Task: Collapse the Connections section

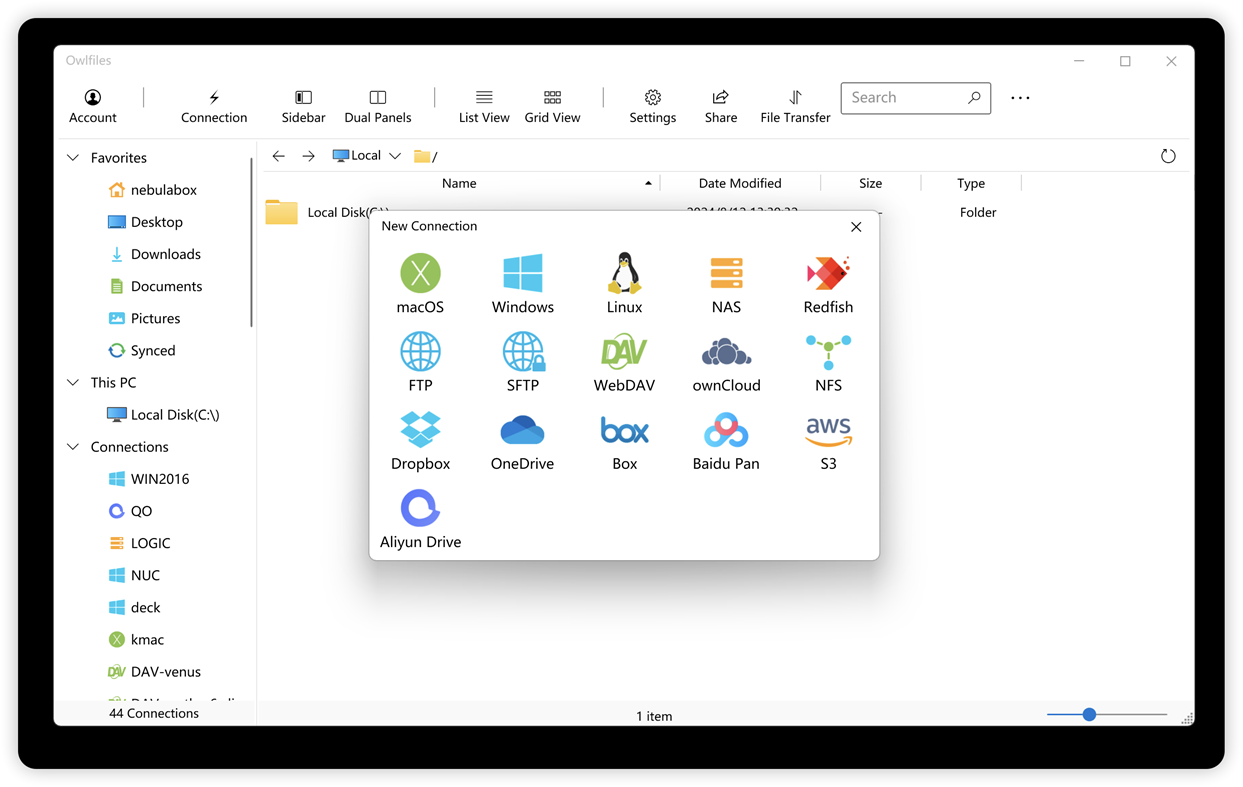Action: click(x=72, y=446)
